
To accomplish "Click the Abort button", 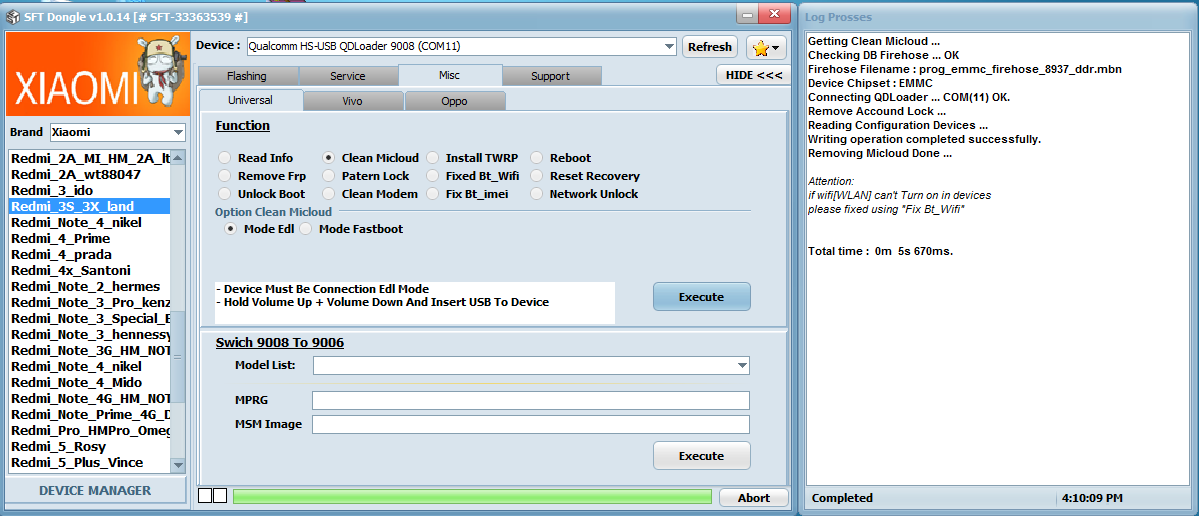I will [753, 498].
